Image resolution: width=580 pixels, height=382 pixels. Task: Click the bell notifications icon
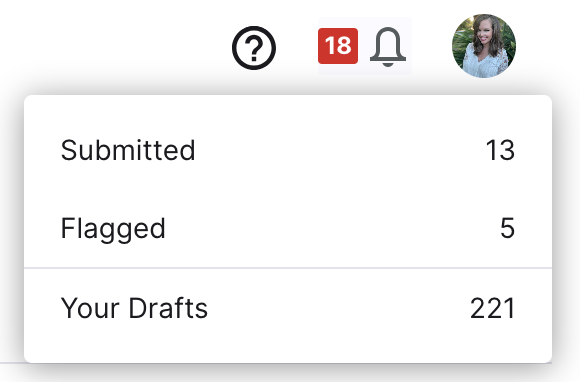tap(388, 47)
